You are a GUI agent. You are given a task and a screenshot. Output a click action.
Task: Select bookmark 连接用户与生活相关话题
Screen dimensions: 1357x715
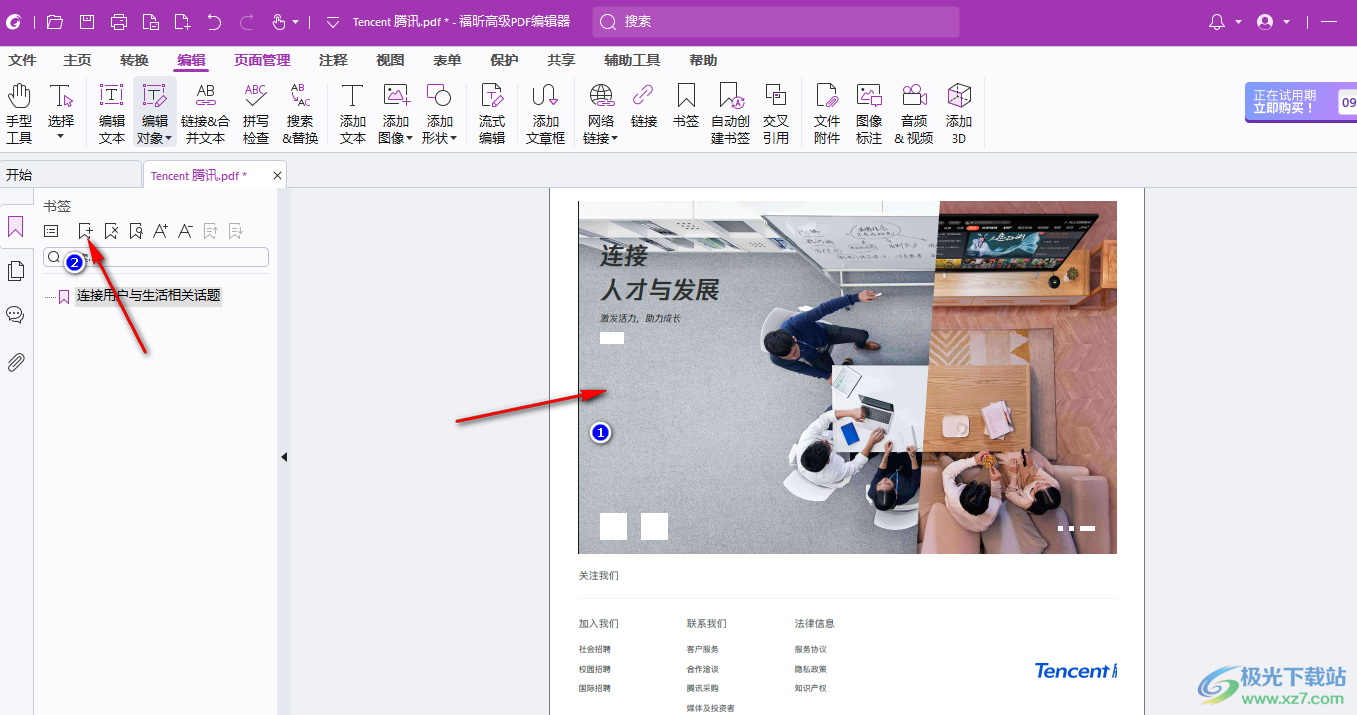pyautogui.click(x=148, y=294)
